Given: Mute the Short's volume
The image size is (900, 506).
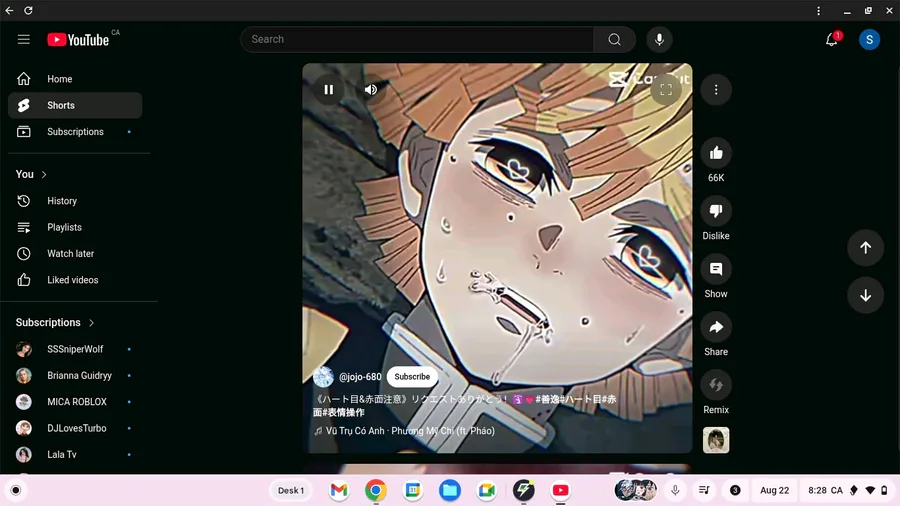Looking at the screenshot, I should [x=371, y=89].
